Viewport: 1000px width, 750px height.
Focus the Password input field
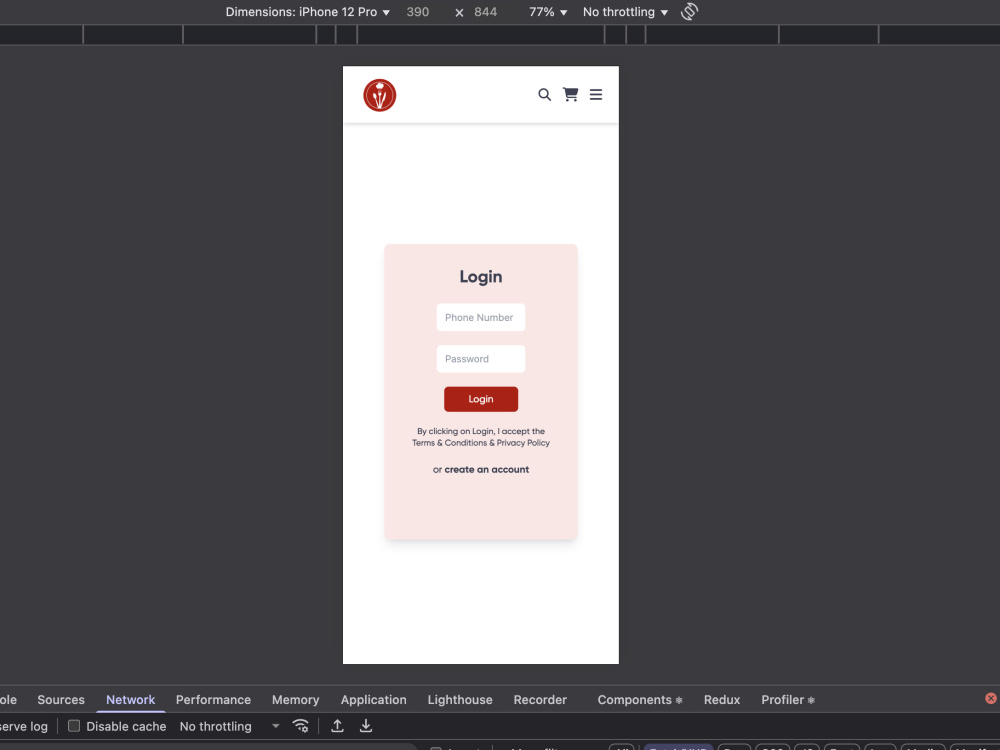click(x=481, y=358)
